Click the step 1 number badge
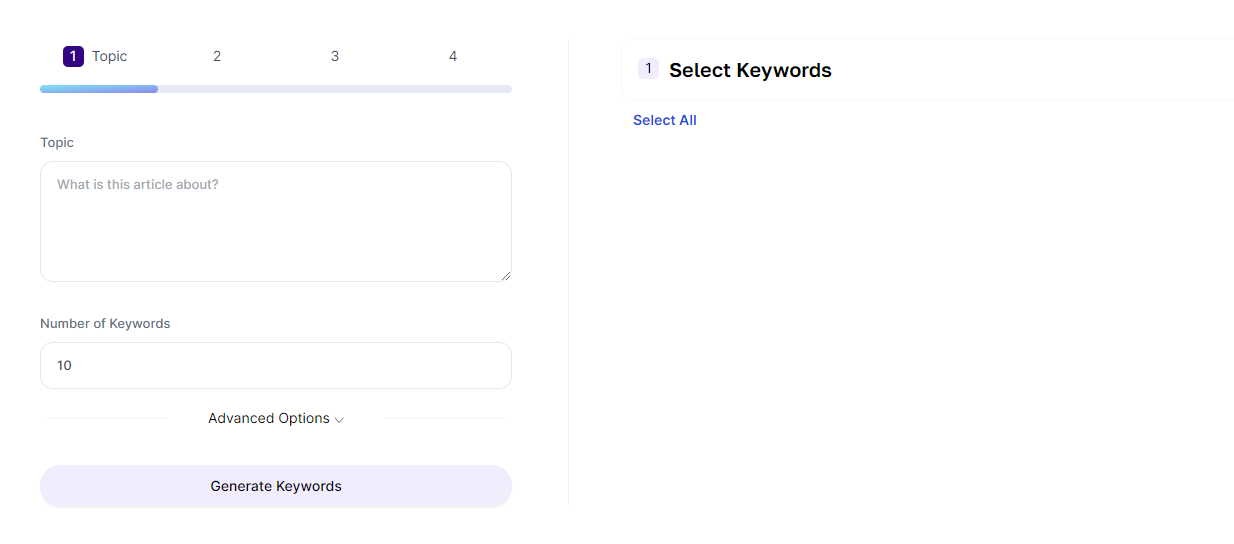 coord(73,56)
